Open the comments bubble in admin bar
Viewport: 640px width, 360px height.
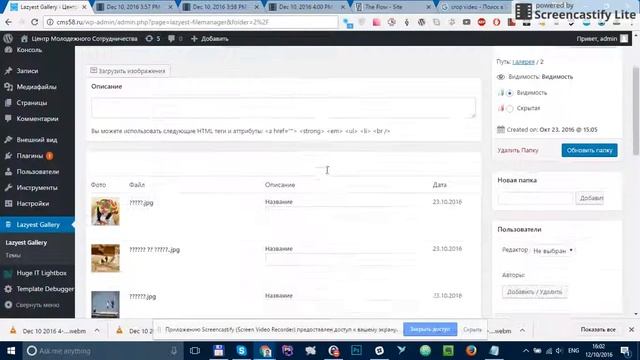(175, 39)
